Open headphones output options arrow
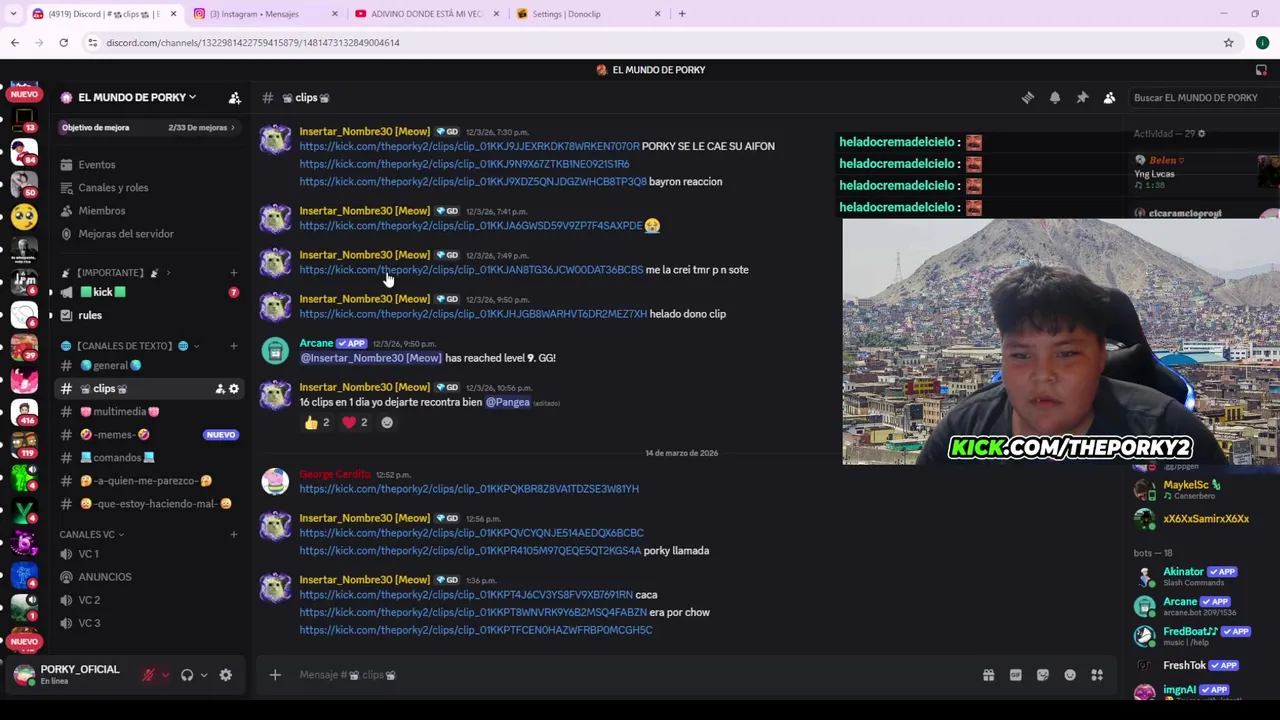 [203, 675]
